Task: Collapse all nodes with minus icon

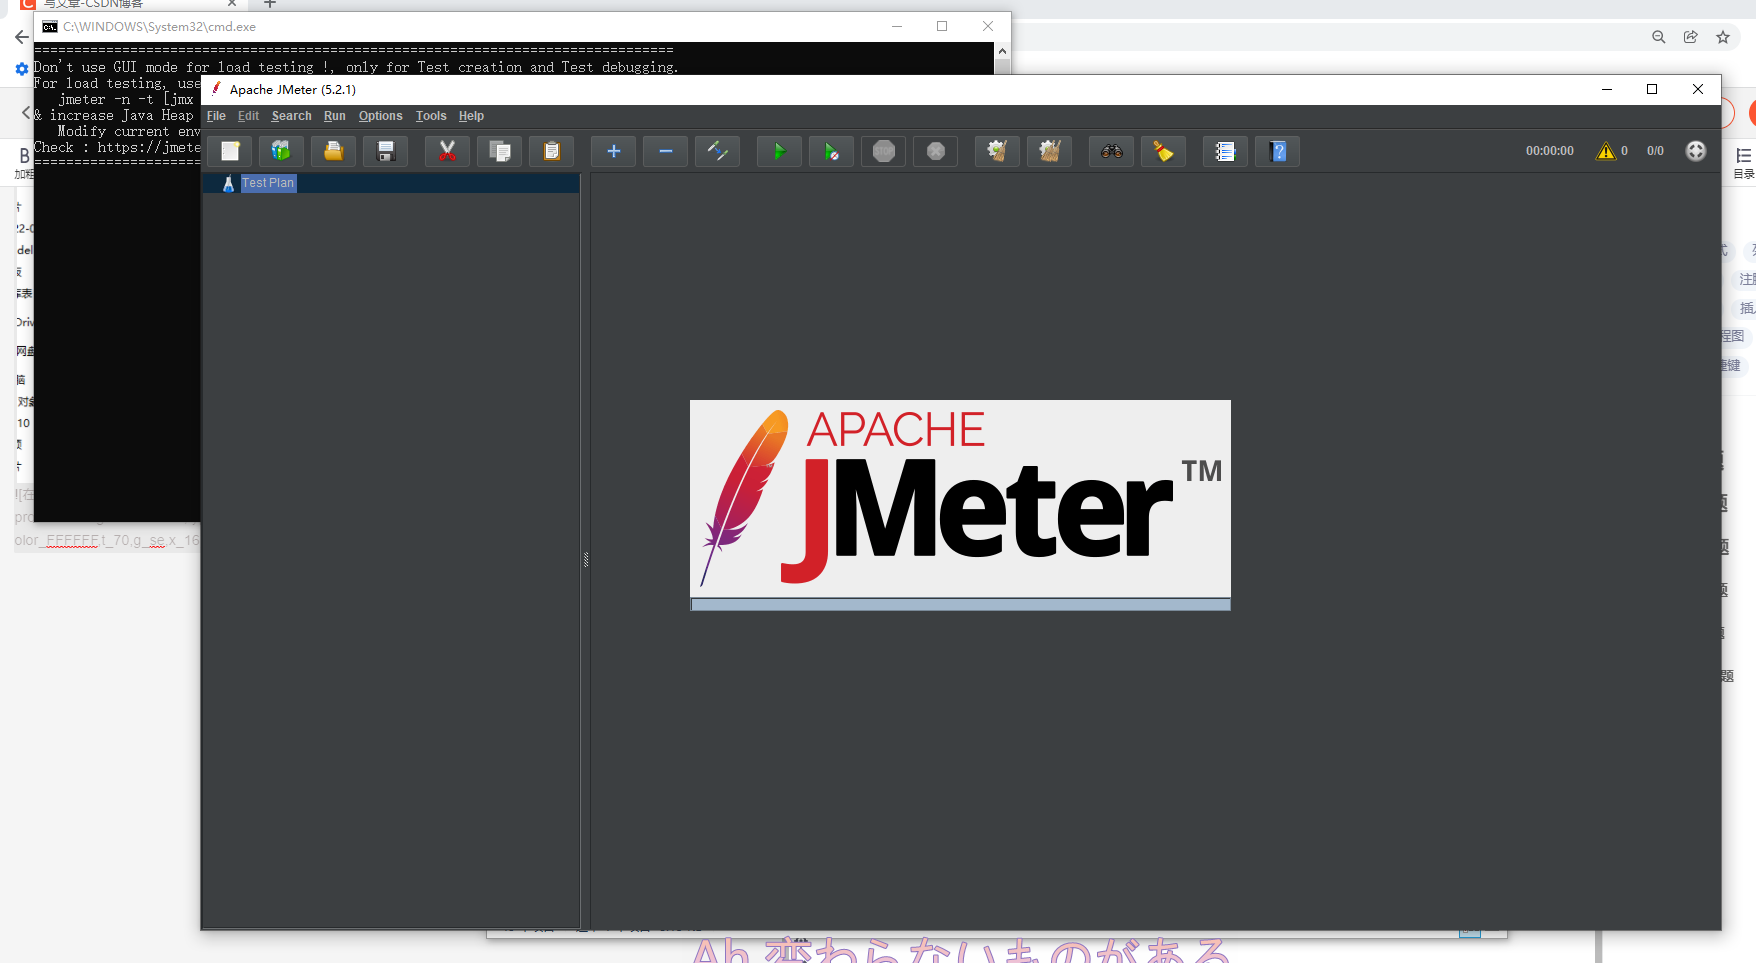Action: (665, 151)
